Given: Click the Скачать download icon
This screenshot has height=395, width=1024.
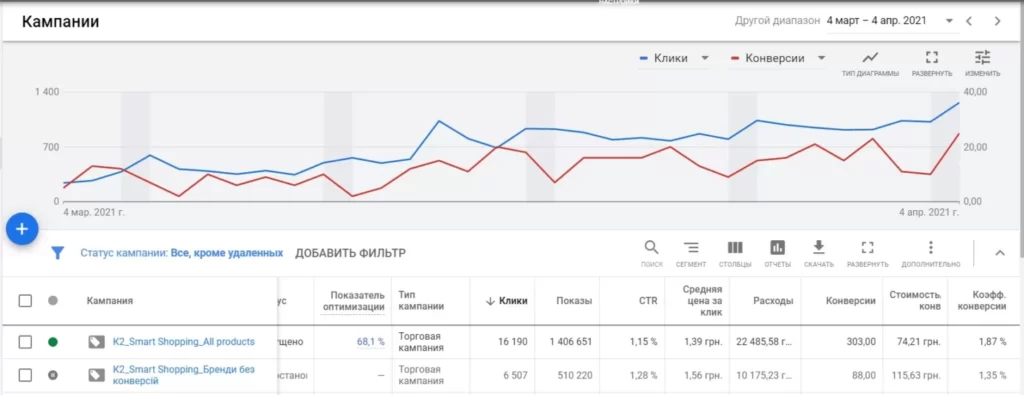Looking at the screenshot, I should click(818, 247).
